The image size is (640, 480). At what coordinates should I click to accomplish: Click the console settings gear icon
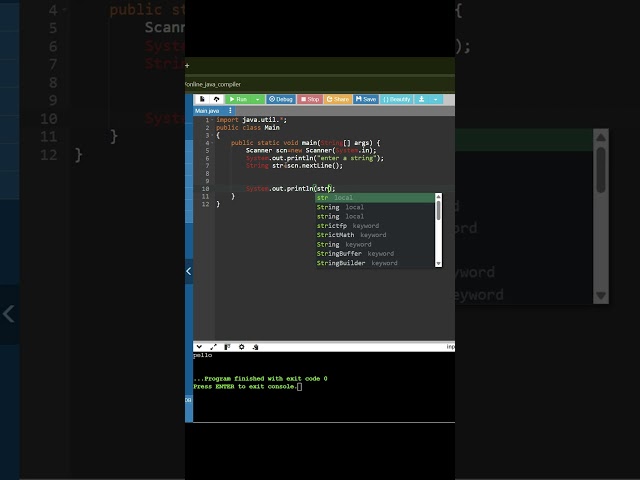241,347
